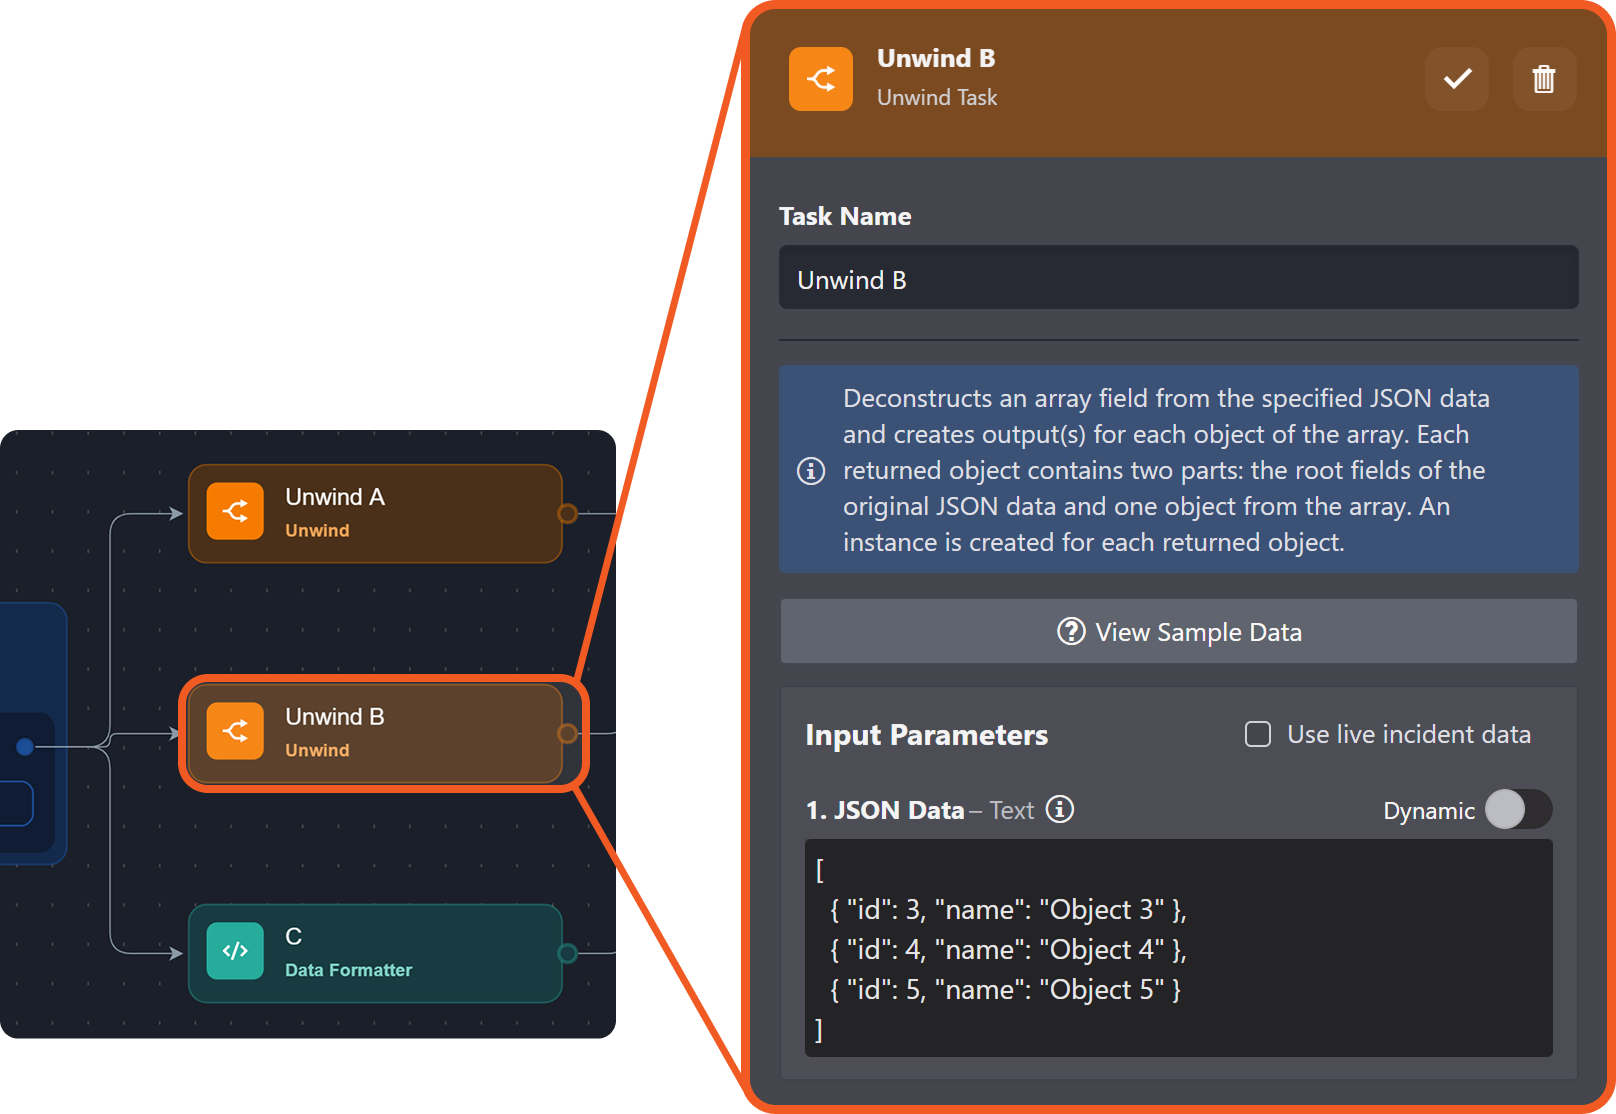This screenshot has width=1616, height=1114.
Task: Click the Task Name input field
Action: coord(1178,279)
